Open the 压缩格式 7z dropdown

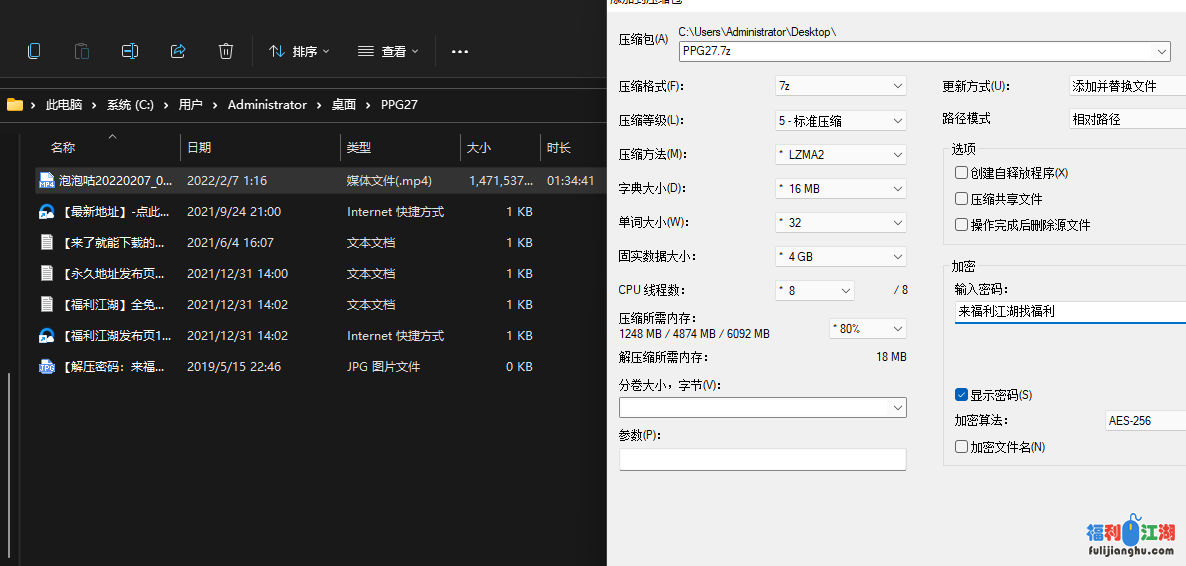(x=840, y=86)
